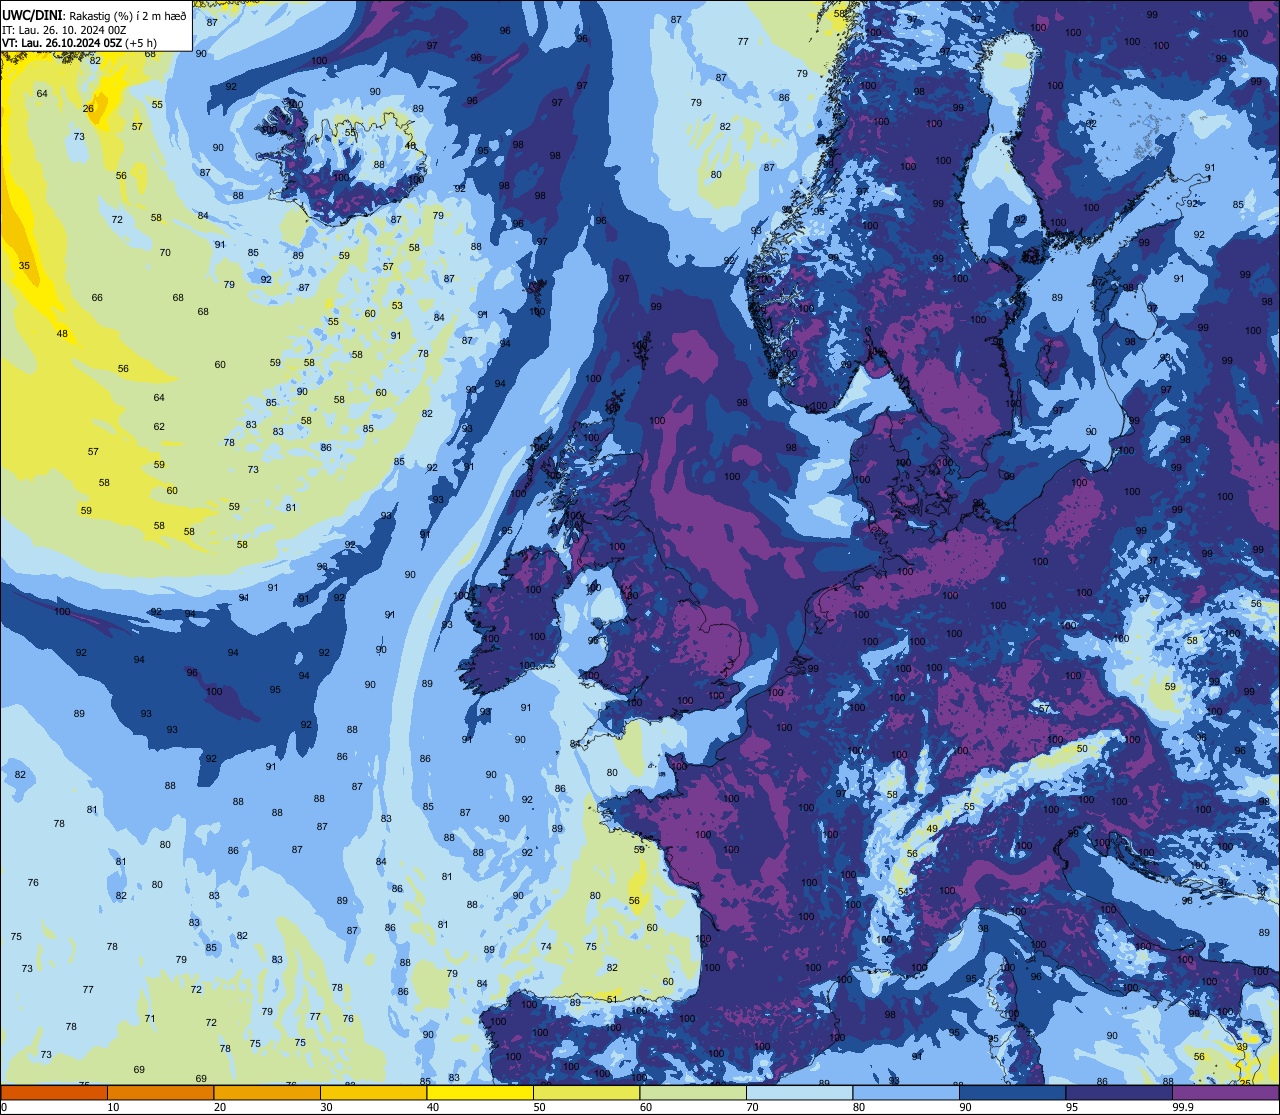This screenshot has width=1280, height=1115.
Task: Click the color bar tick label 60
Action: (x=645, y=1107)
